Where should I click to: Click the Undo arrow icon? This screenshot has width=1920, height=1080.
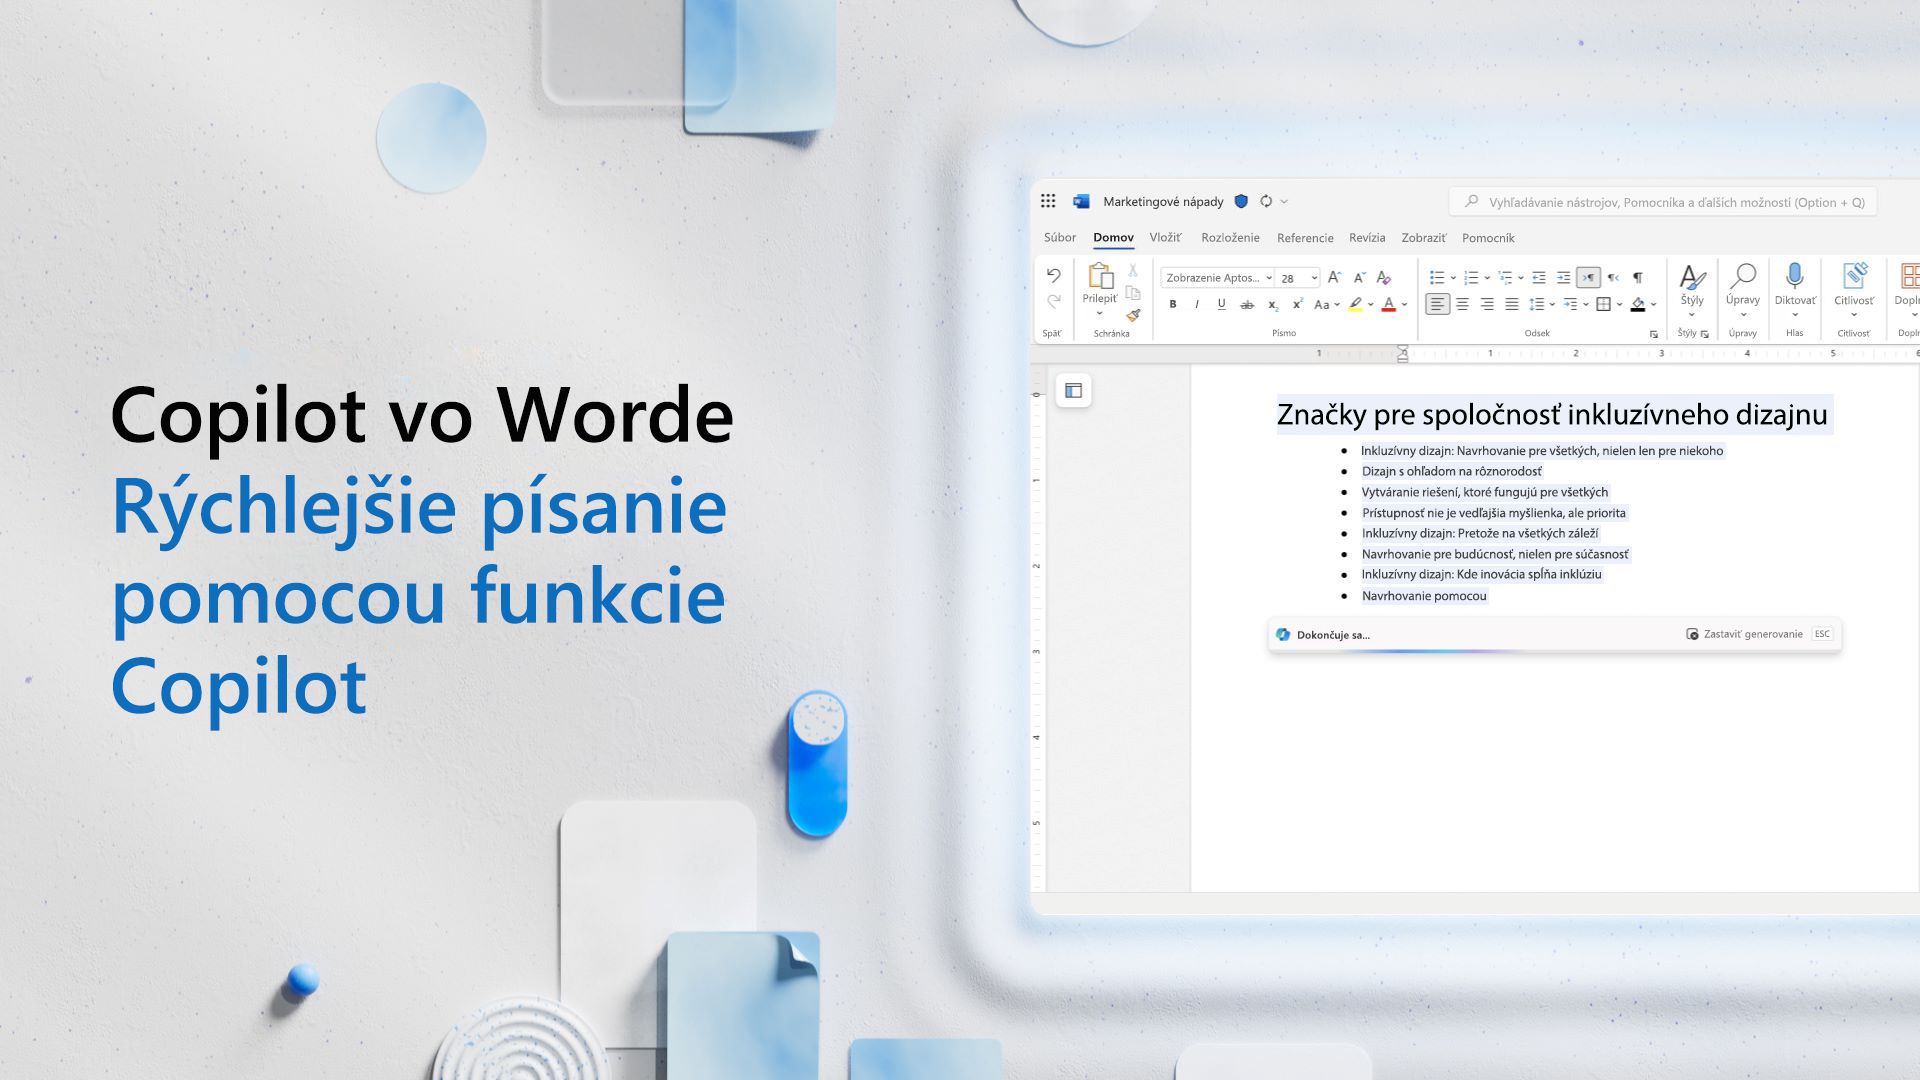1053,275
